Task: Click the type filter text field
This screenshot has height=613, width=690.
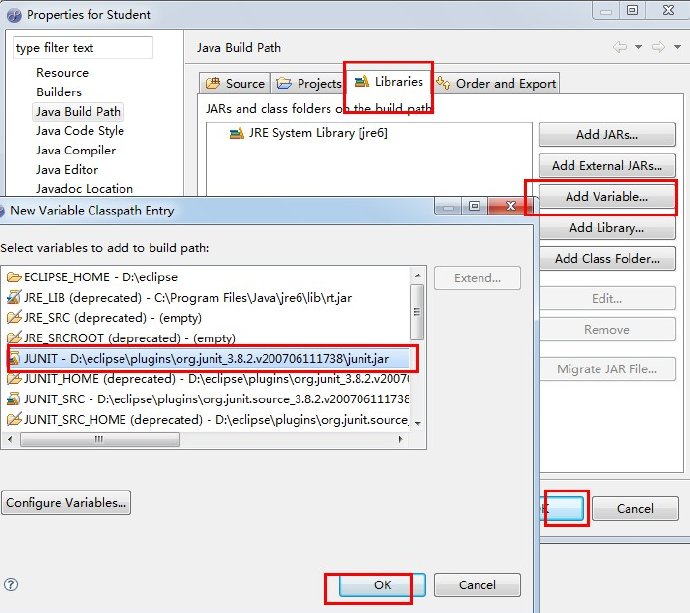Action: (83, 48)
